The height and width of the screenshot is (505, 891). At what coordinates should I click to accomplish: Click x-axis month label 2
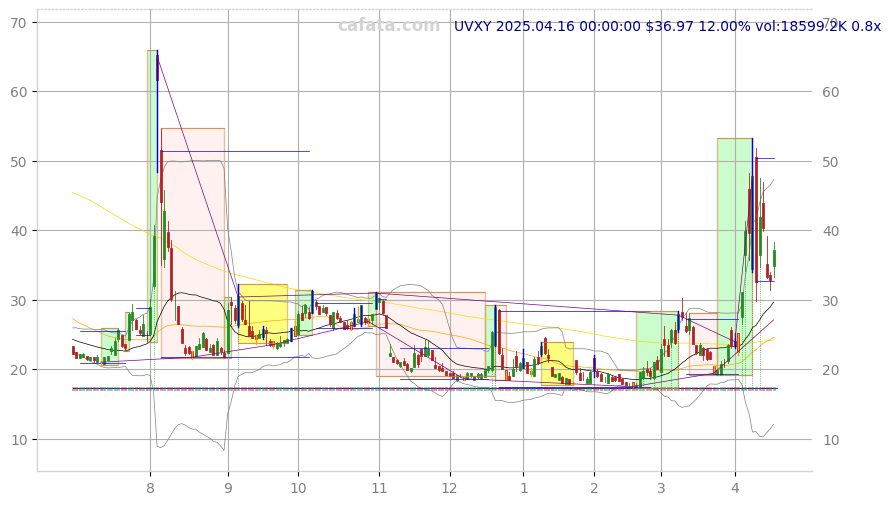click(x=594, y=488)
